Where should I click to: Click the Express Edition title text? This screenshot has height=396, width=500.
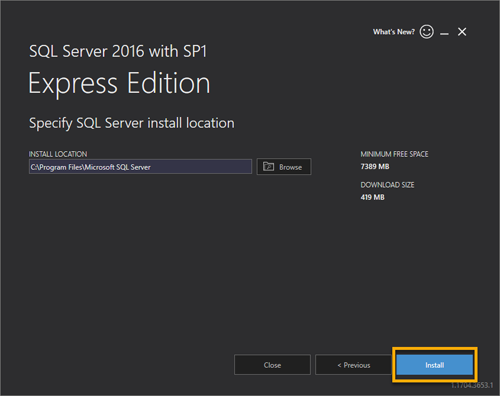coord(119,83)
